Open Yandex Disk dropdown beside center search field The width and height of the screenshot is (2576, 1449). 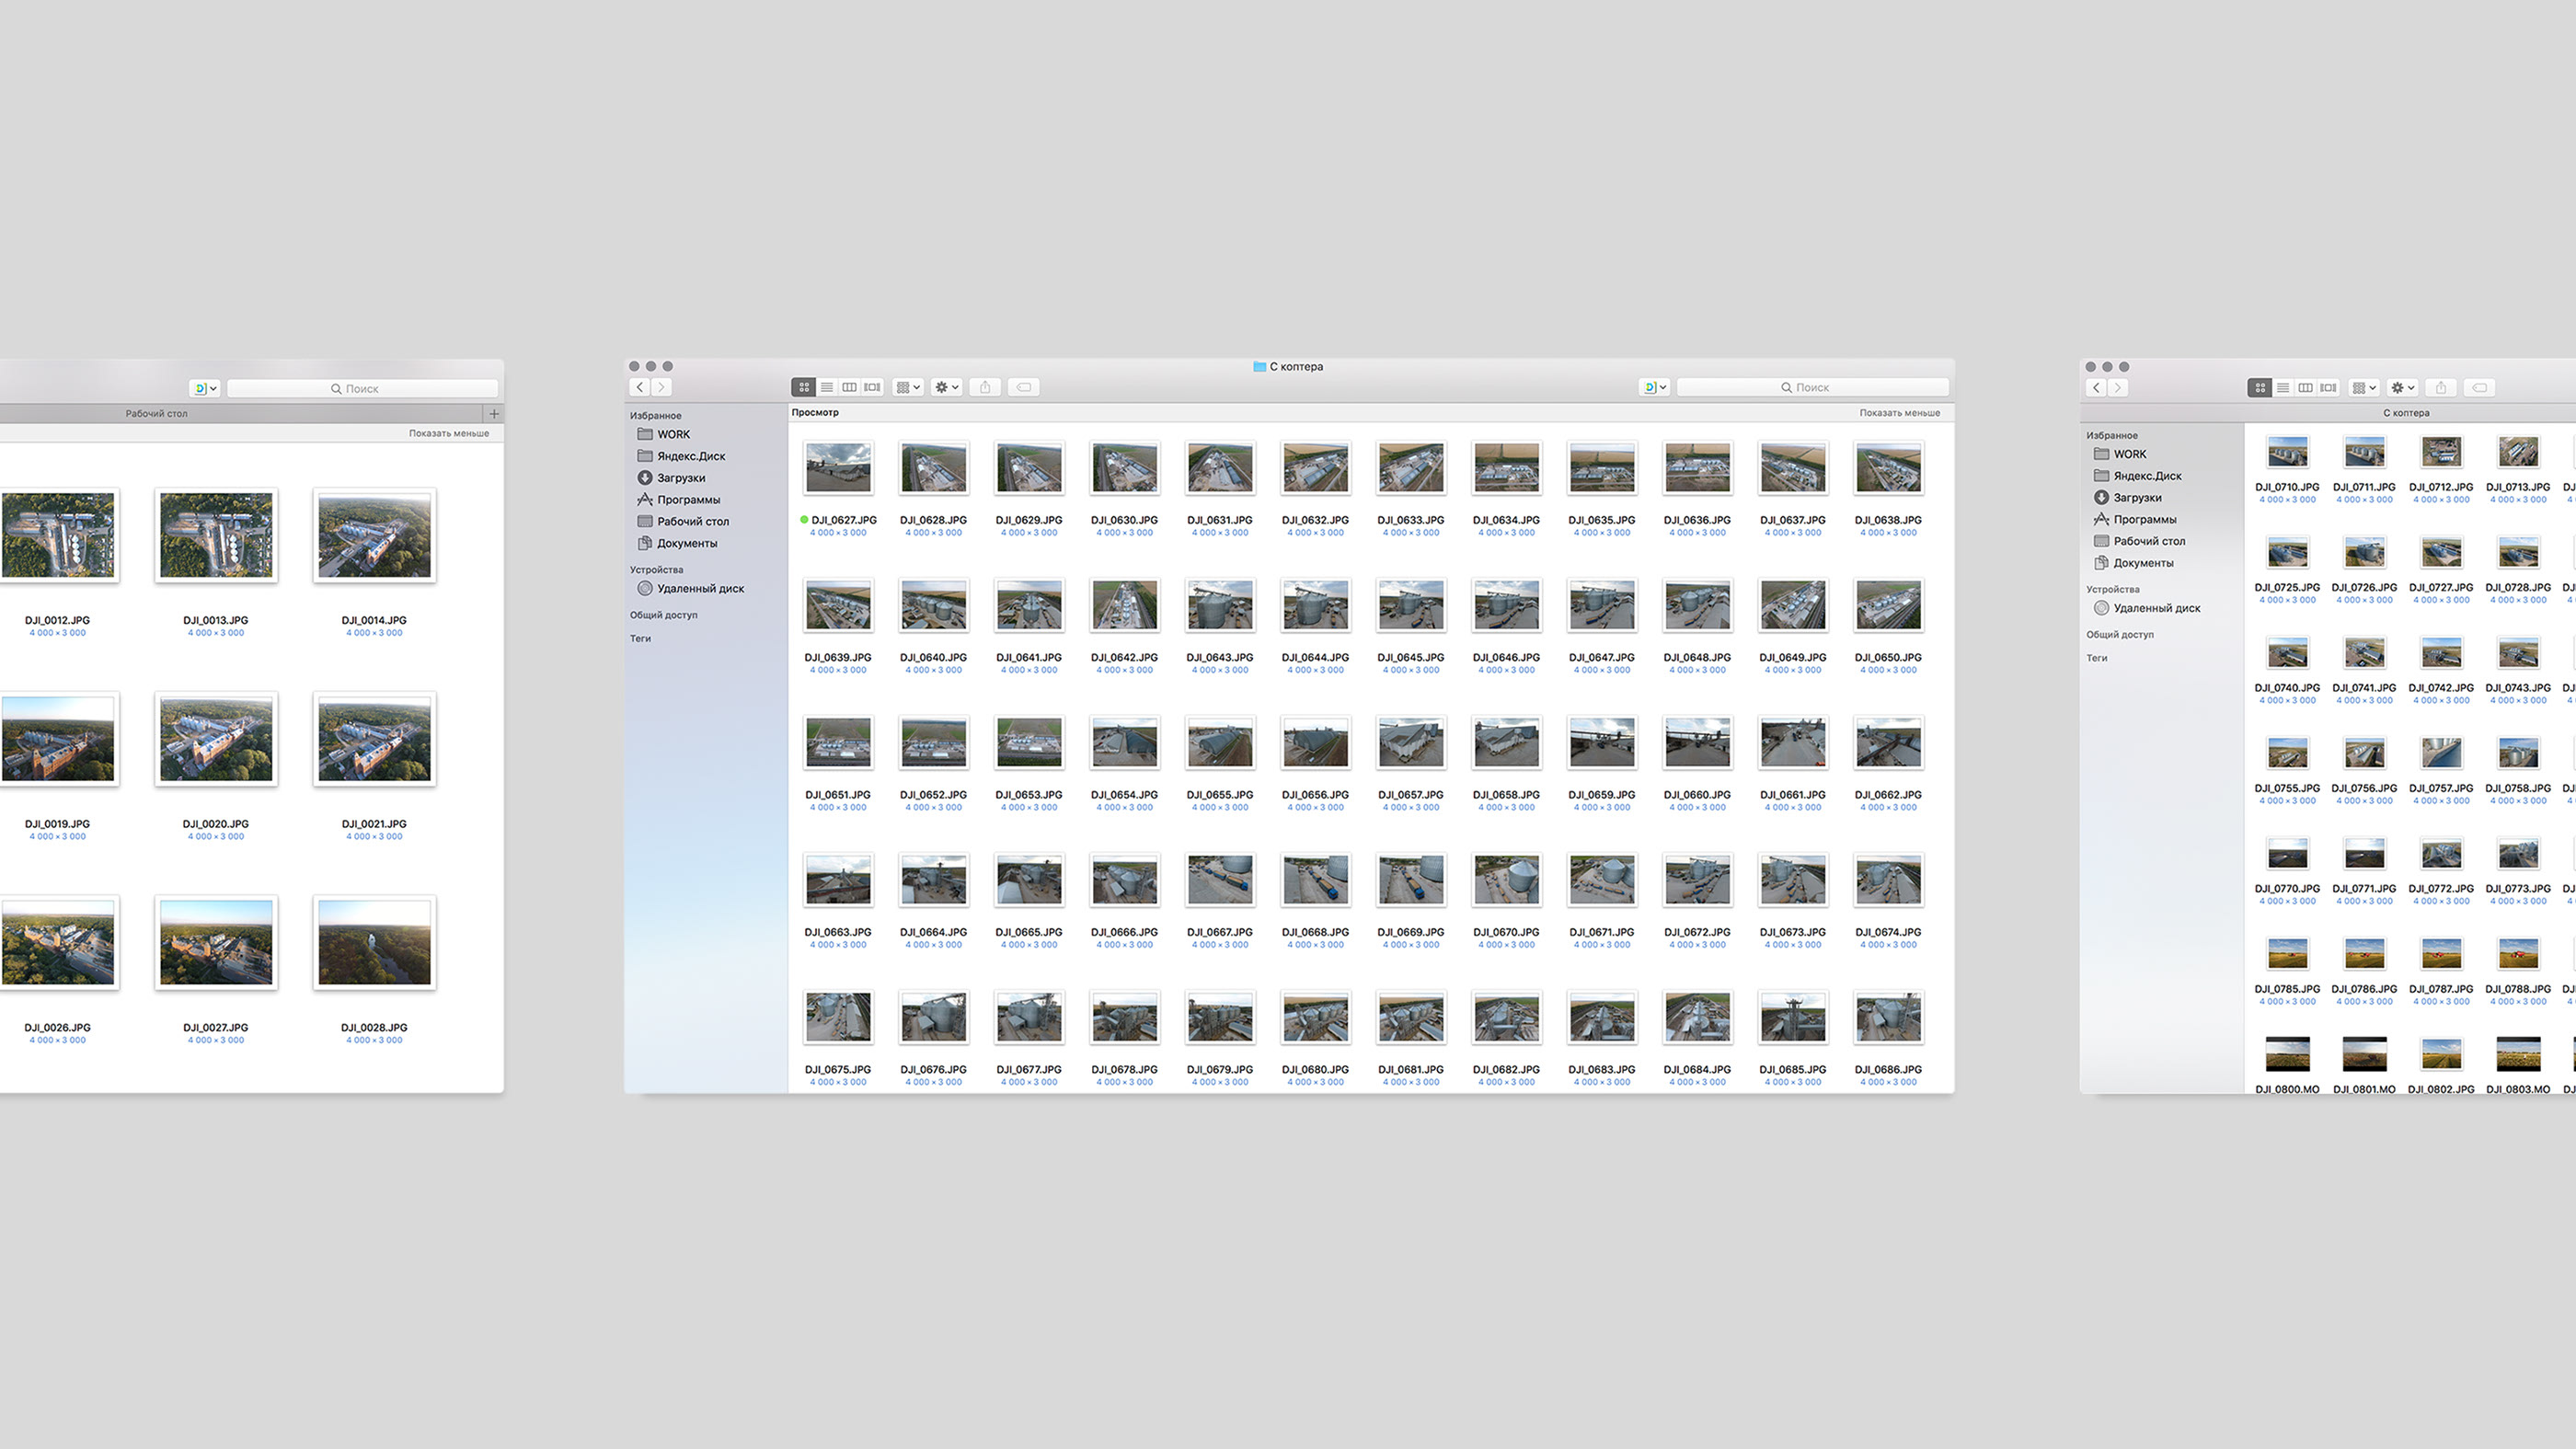[1654, 387]
